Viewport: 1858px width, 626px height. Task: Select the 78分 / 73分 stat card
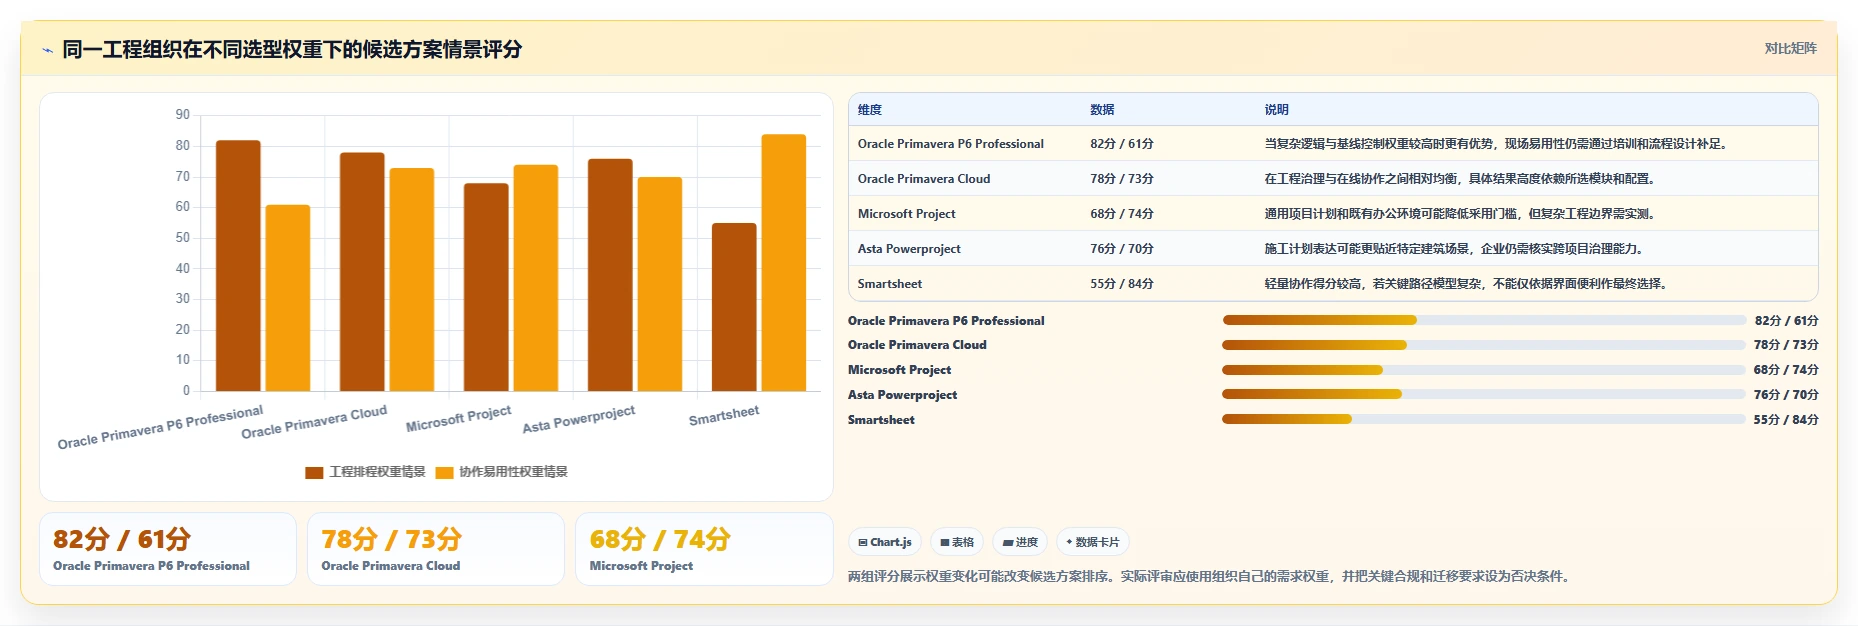click(x=436, y=549)
